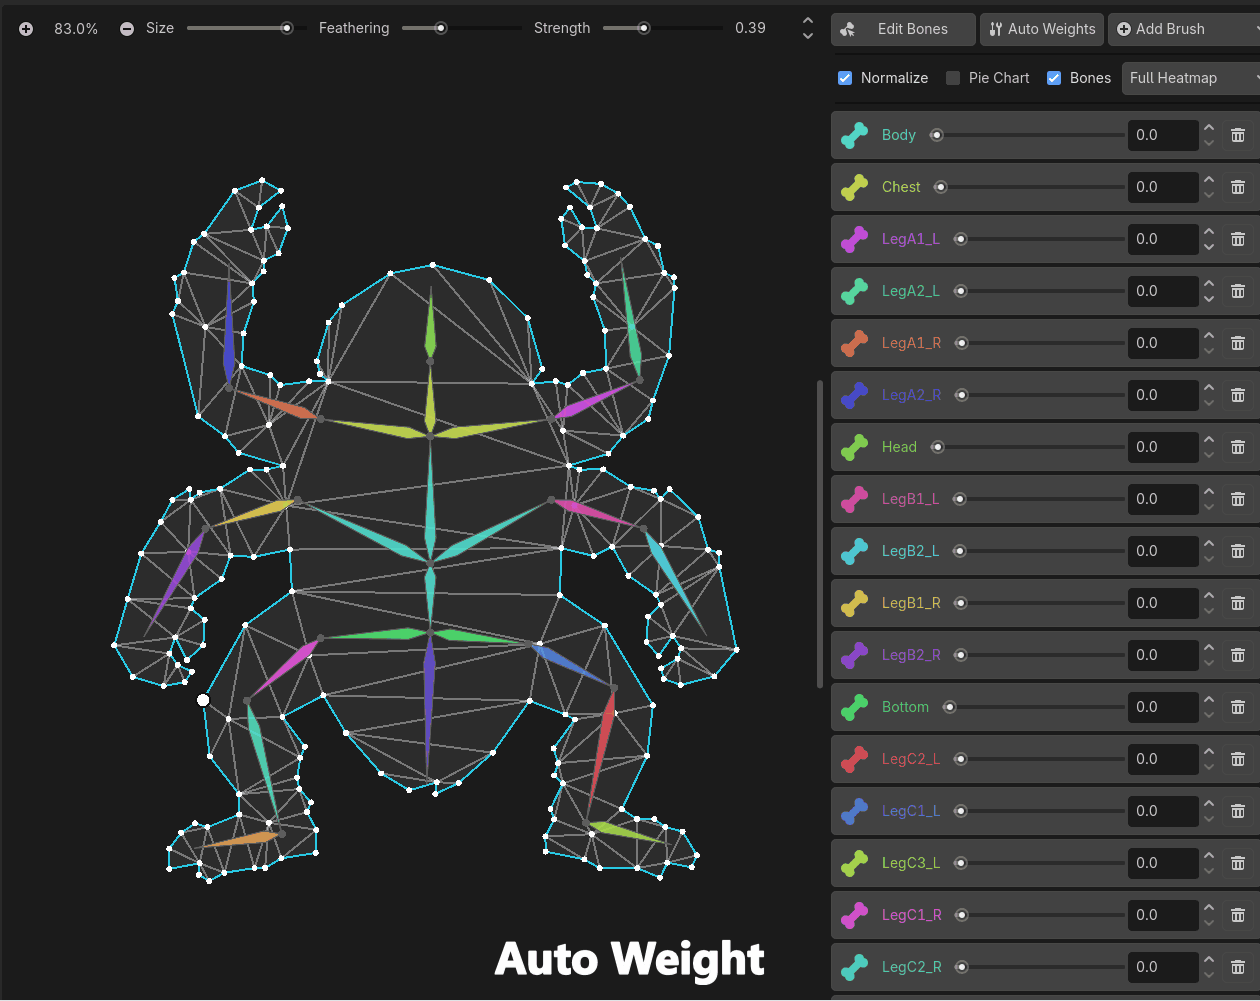Enable the Pie Chart checkbox
Viewport: 1260px width, 1001px height.
pos(953,78)
